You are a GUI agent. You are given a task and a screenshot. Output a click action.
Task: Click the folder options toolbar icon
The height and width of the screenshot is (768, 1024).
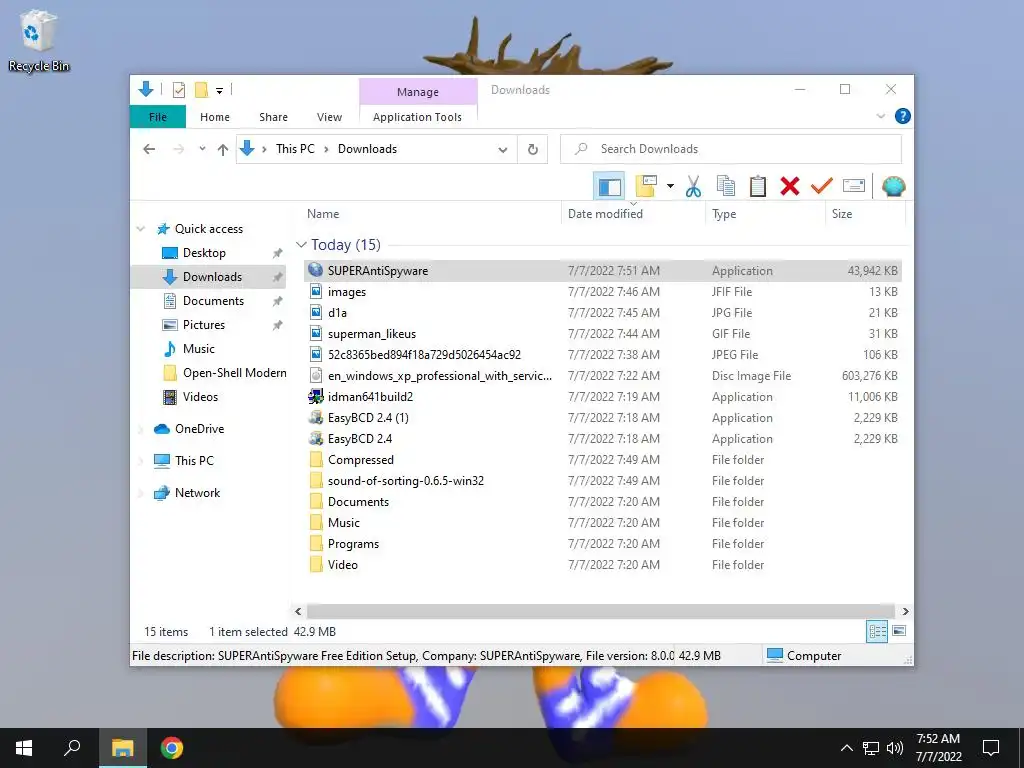point(646,187)
